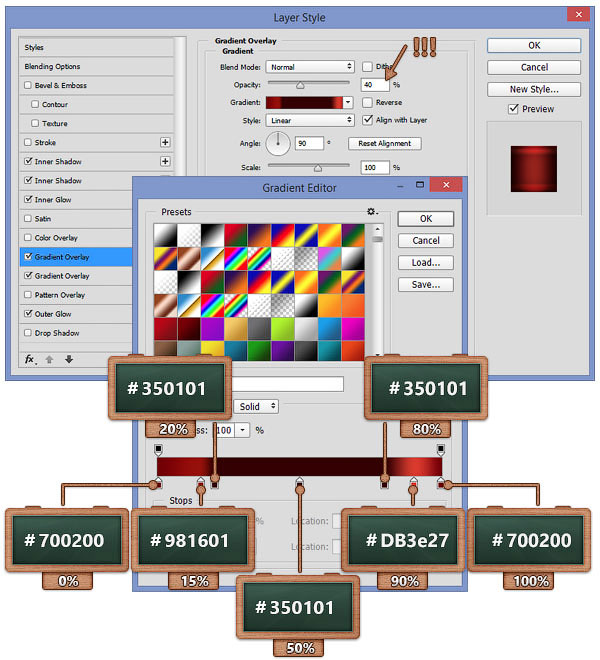Open the Blend Mode Normal dropdown

click(310, 67)
